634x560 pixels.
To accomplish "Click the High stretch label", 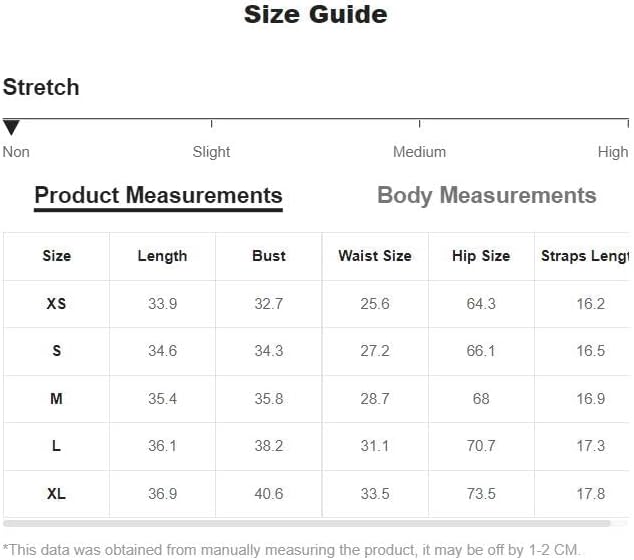I will click(613, 152).
